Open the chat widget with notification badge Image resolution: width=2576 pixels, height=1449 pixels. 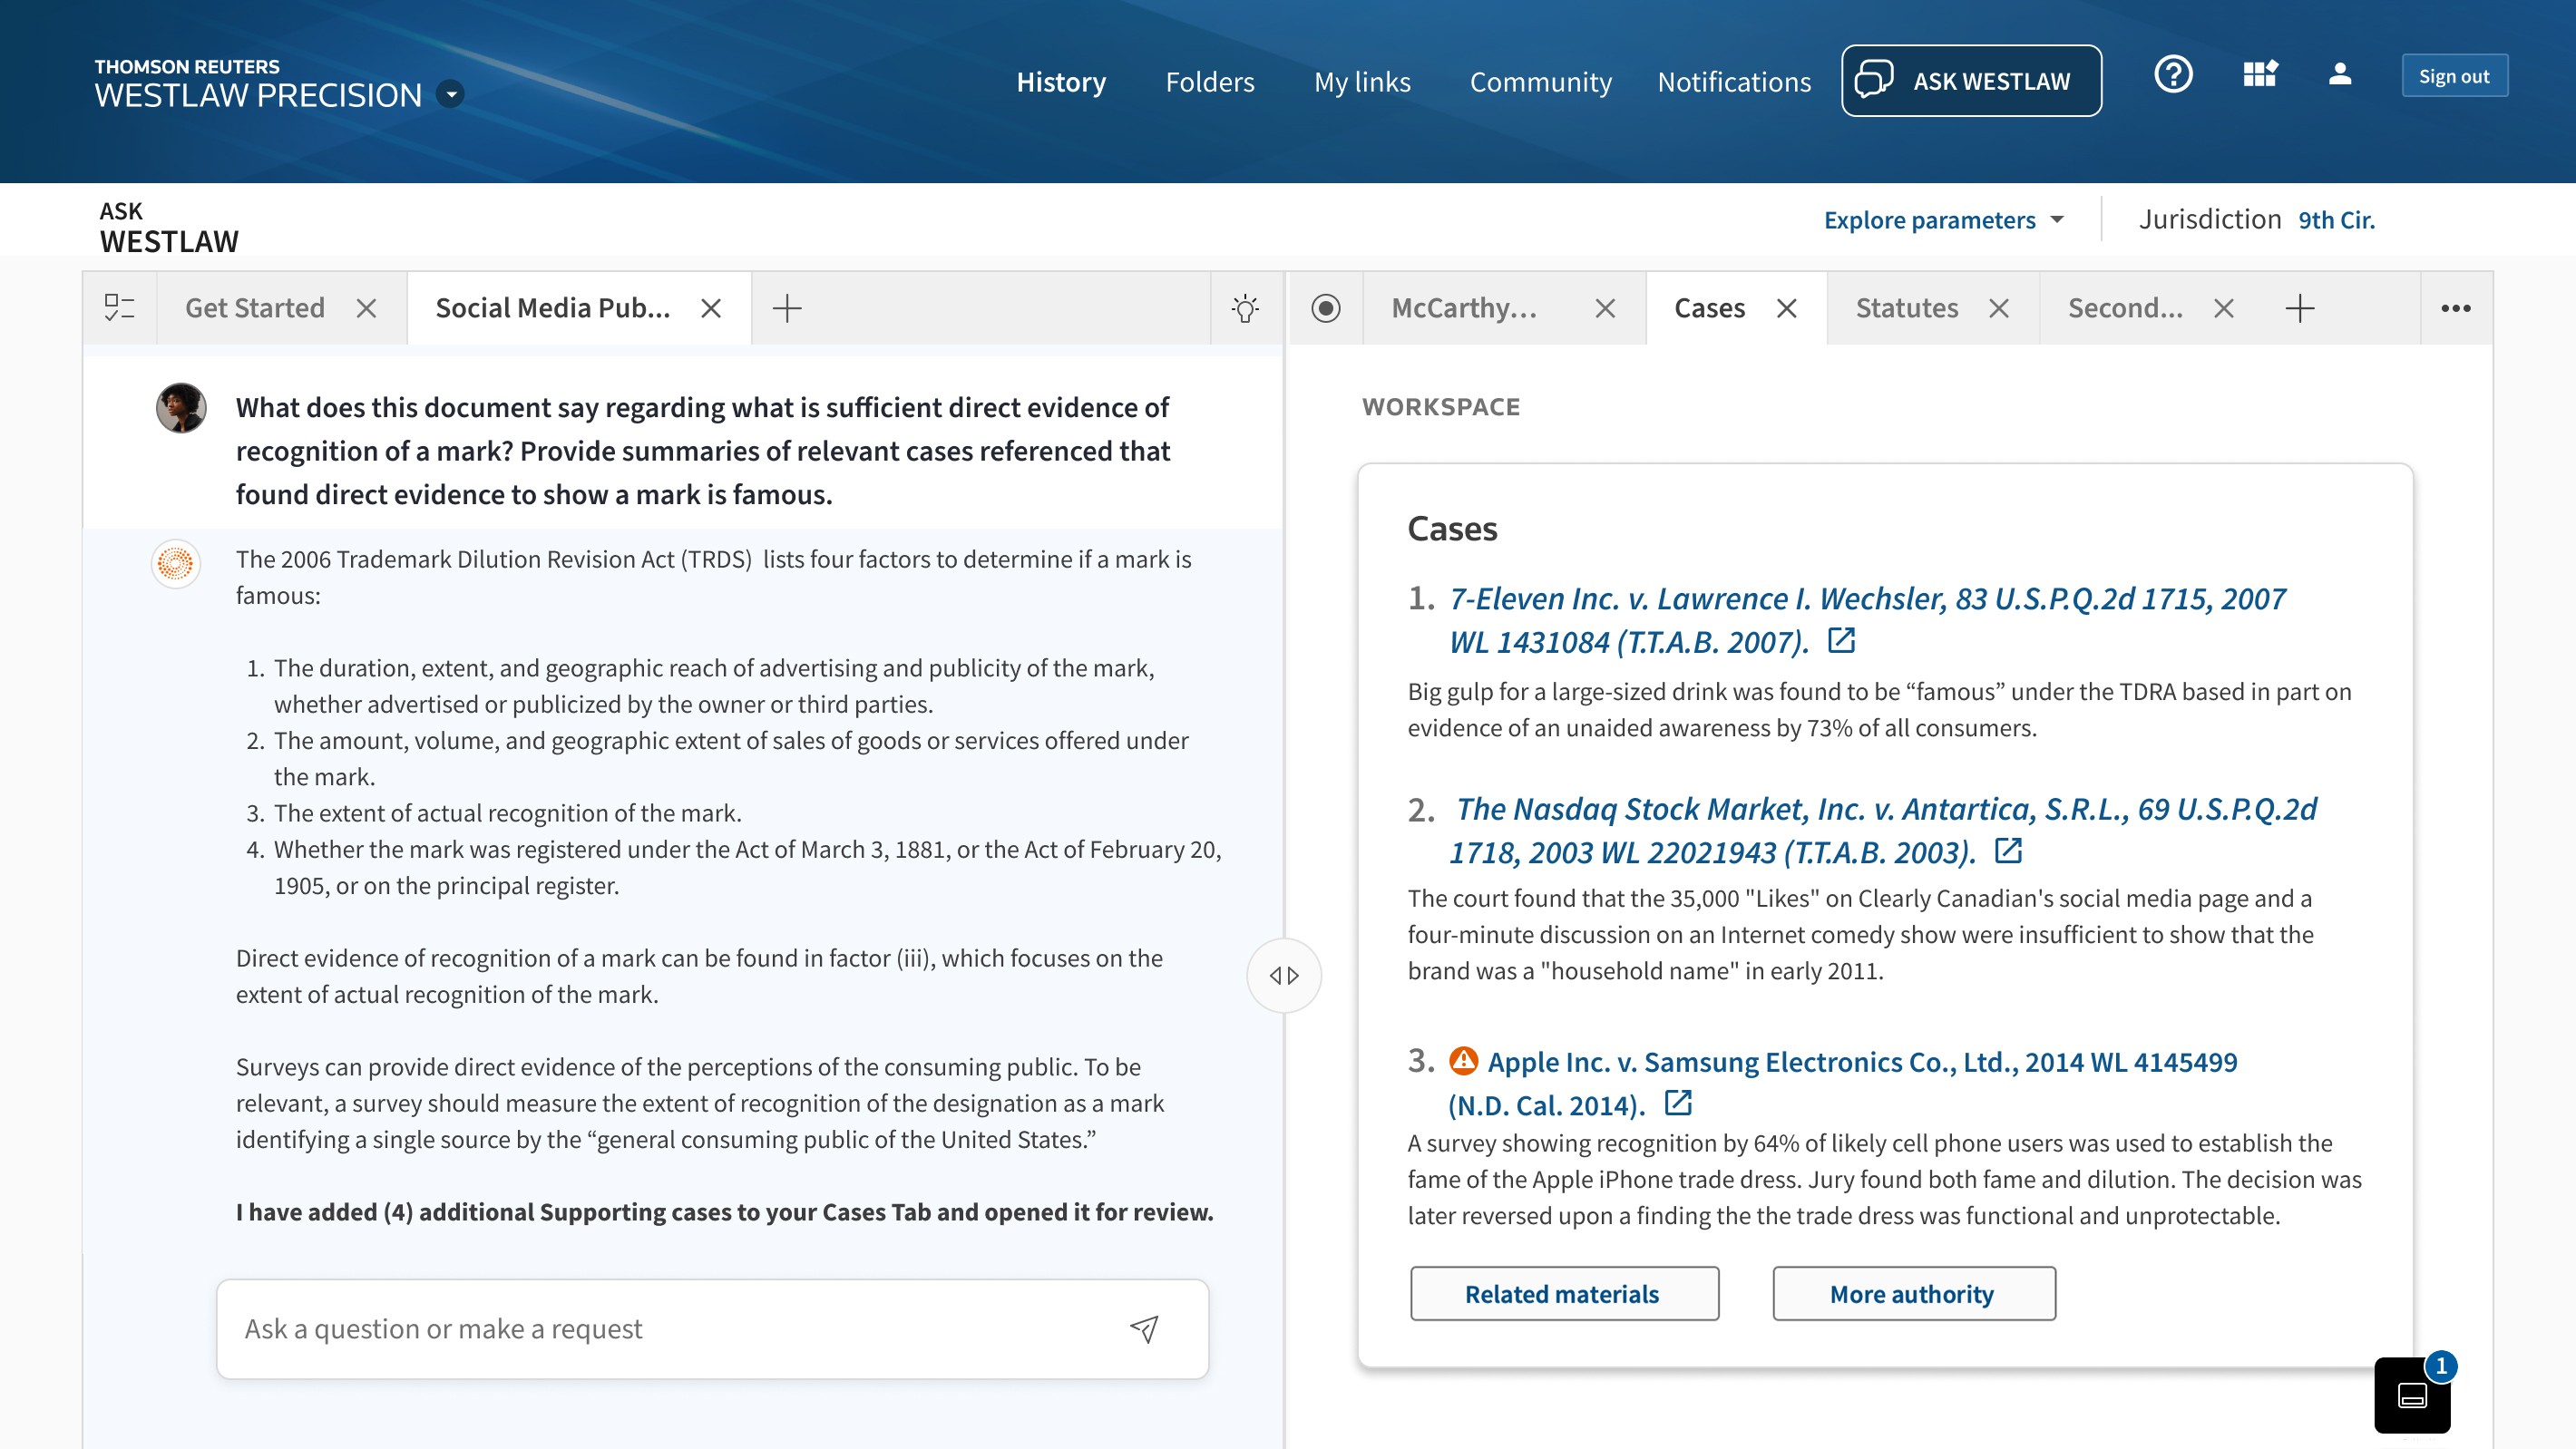2412,1394
